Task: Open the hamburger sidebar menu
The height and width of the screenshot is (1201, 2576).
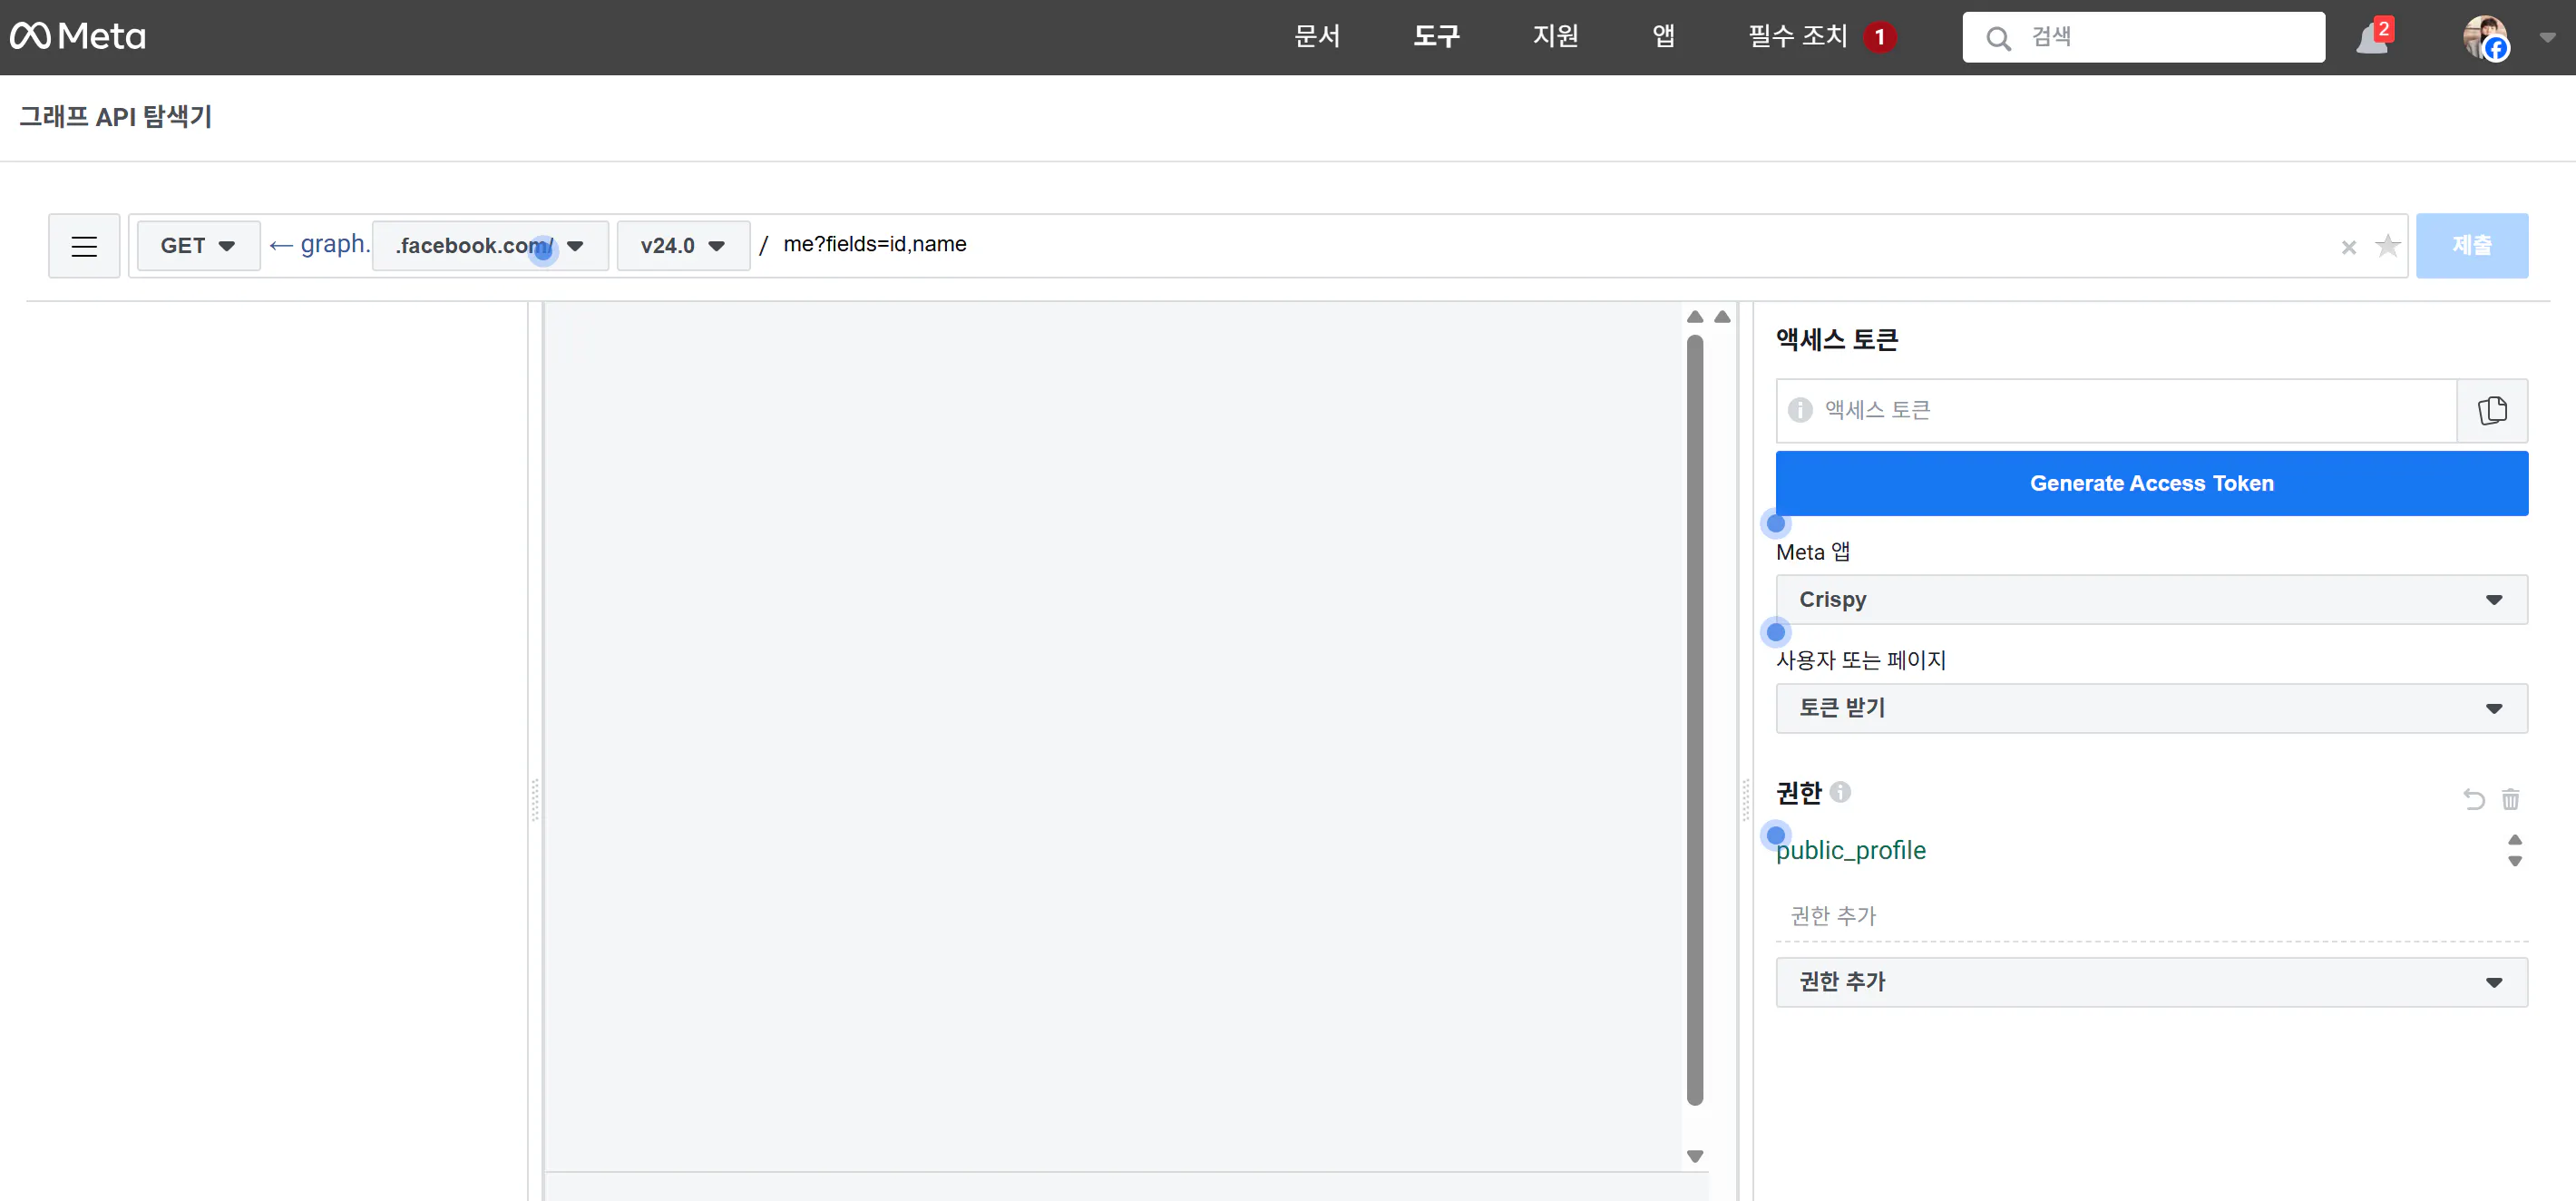Action: click(x=84, y=246)
